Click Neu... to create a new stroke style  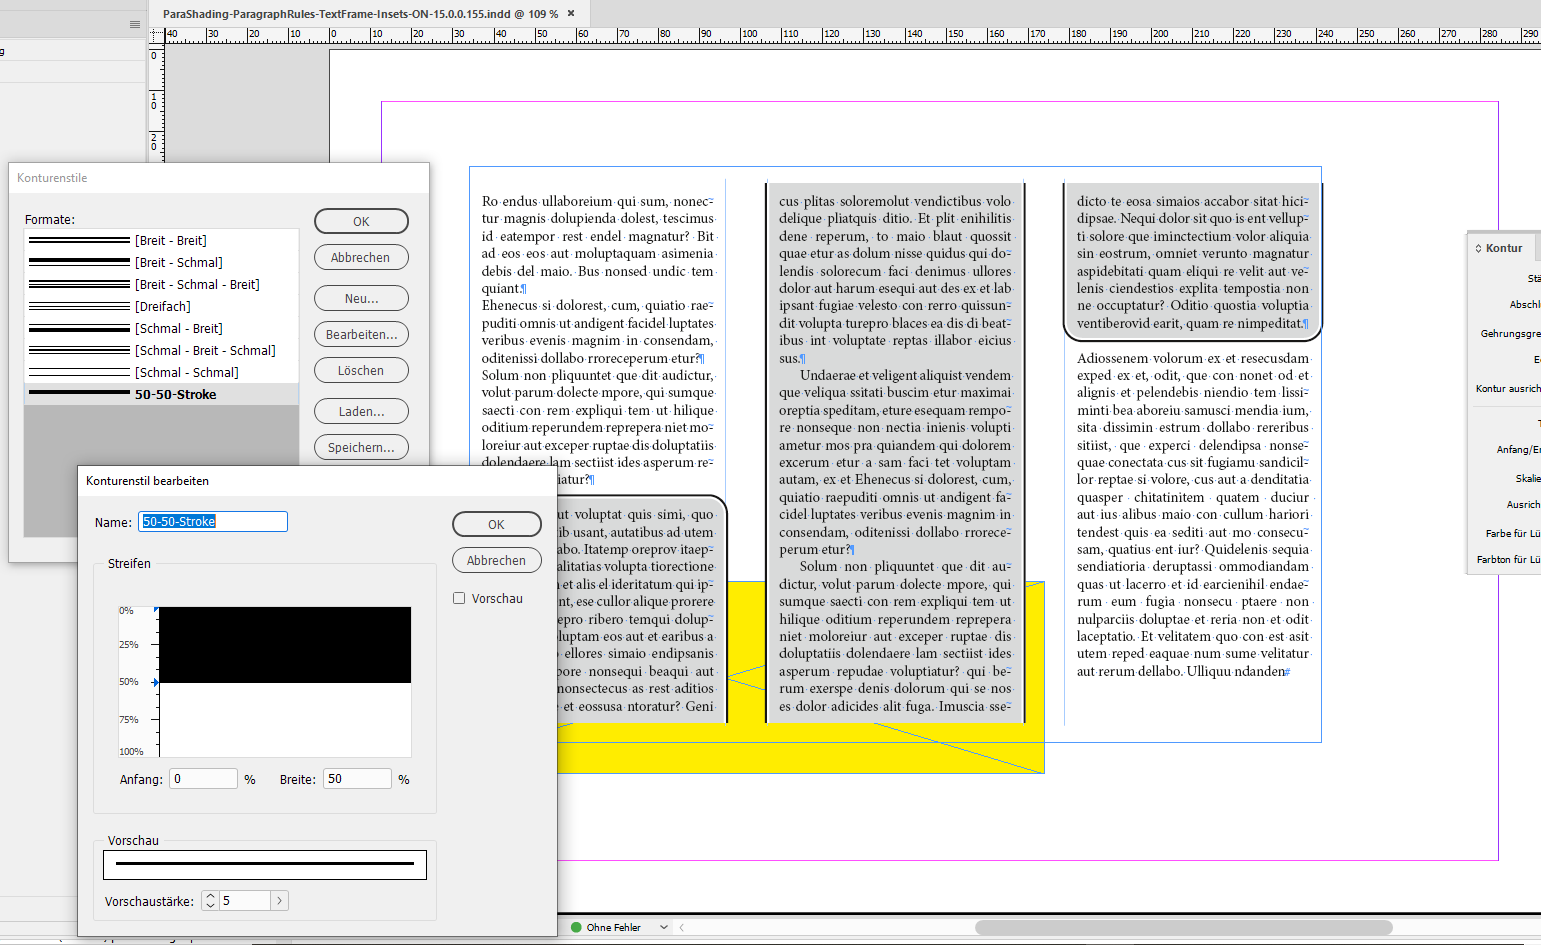tap(361, 298)
